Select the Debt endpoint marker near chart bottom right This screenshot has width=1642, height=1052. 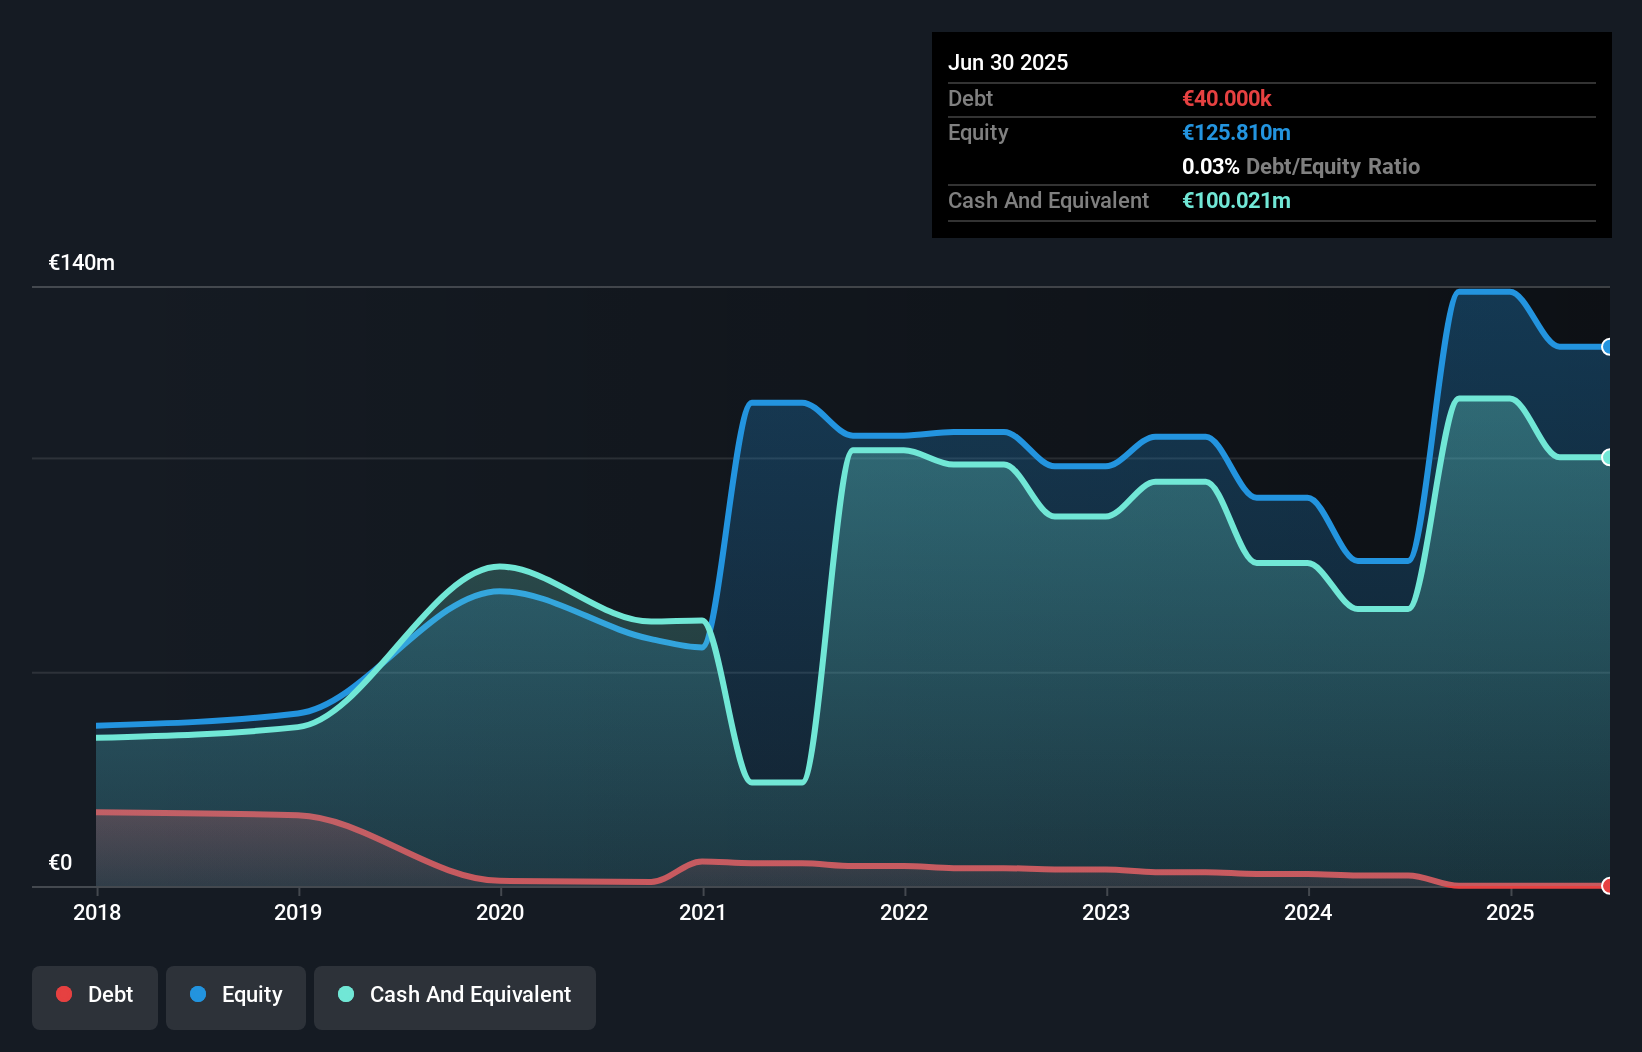point(1608,886)
